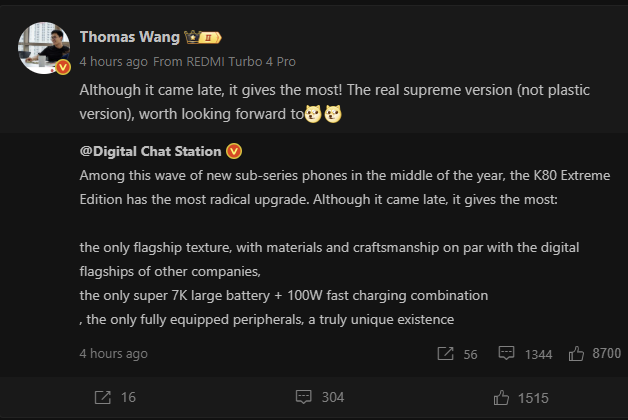Screen dimensions: 628x420
Task: Repost Thomas Wang's post with 16 shares
Action: (114, 398)
